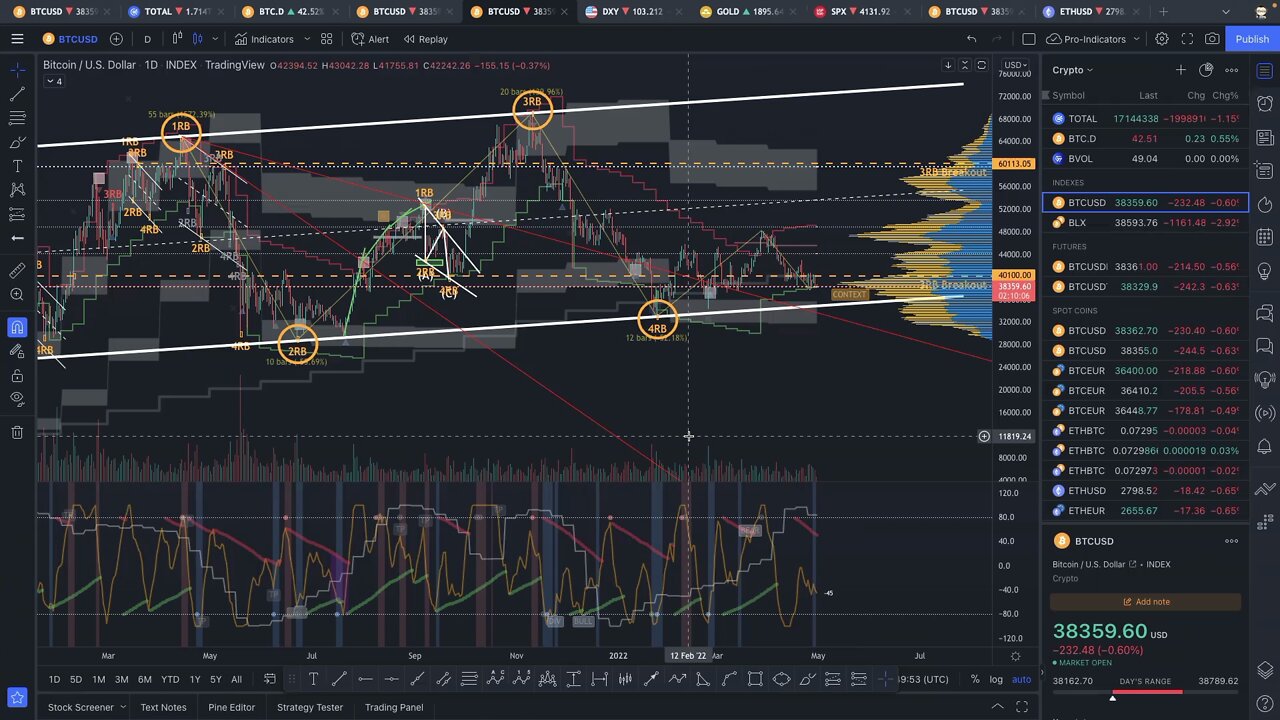Select the trend line tool in left sidebar

(17, 94)
